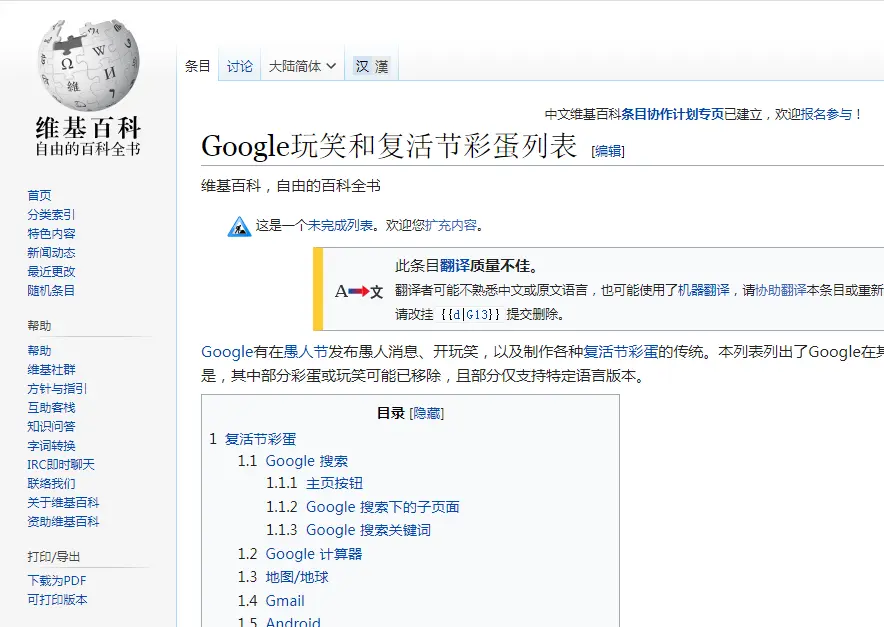Jump to 1.1.2 Google 搜索下的子页面
This screenshot has width=884, height=627.
tap(383, 507)
